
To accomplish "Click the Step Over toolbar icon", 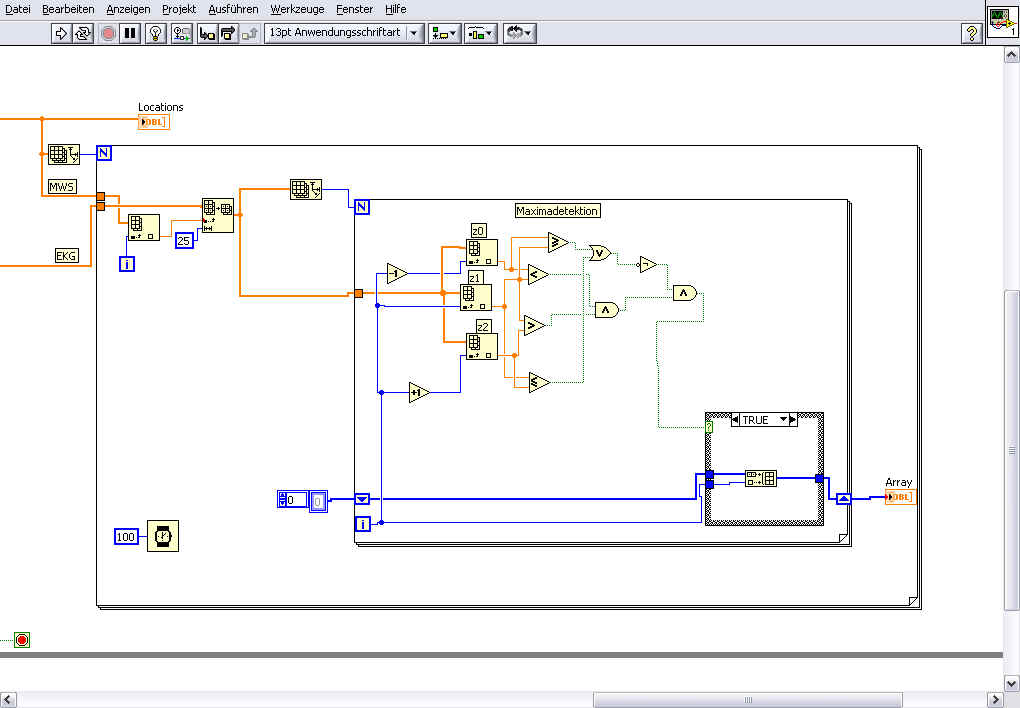I will (x=228, y=33).
